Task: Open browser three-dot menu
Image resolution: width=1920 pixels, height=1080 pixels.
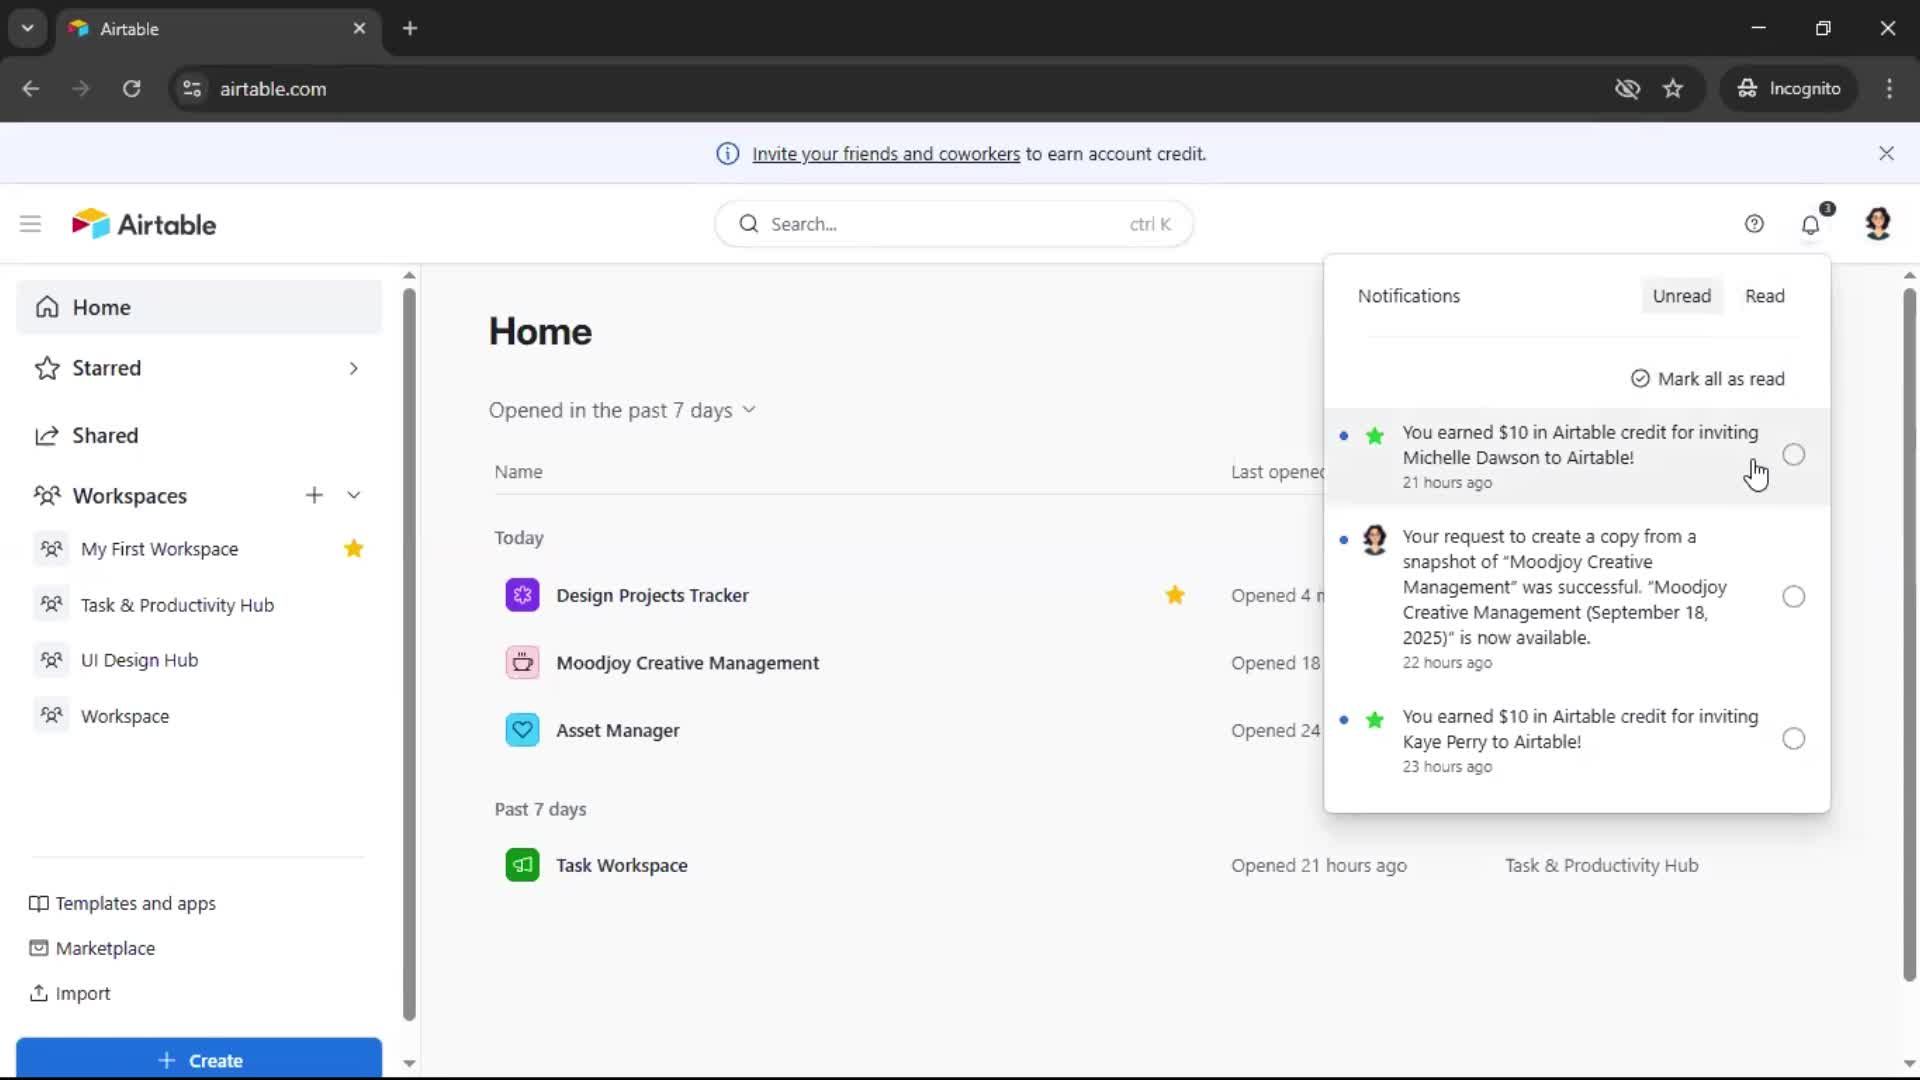Action: (1889, 88)
